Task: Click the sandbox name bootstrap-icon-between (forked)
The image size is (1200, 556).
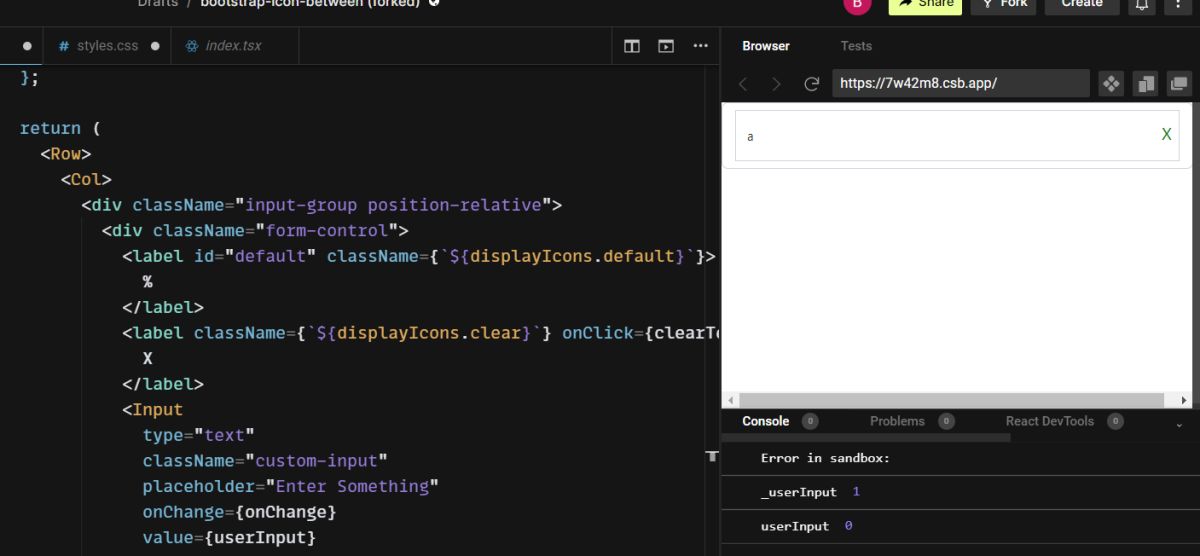Action: (311, 4)
